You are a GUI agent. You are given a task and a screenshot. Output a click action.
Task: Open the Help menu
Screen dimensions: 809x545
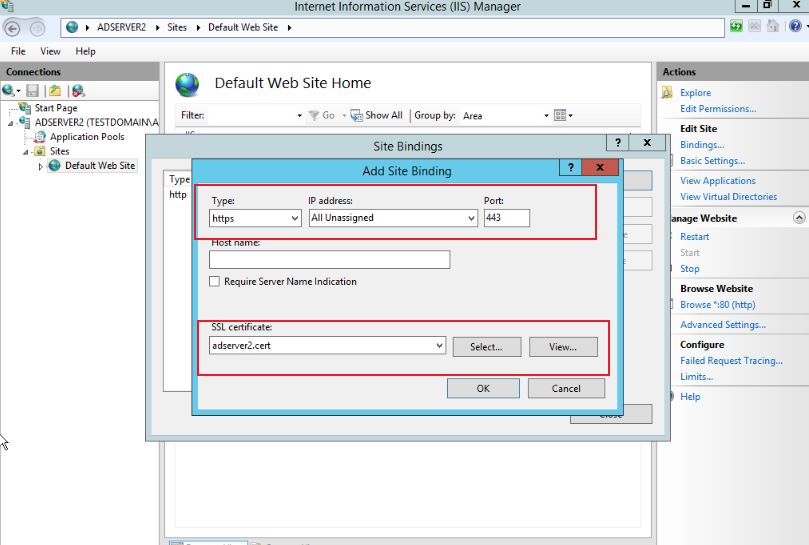85,52
